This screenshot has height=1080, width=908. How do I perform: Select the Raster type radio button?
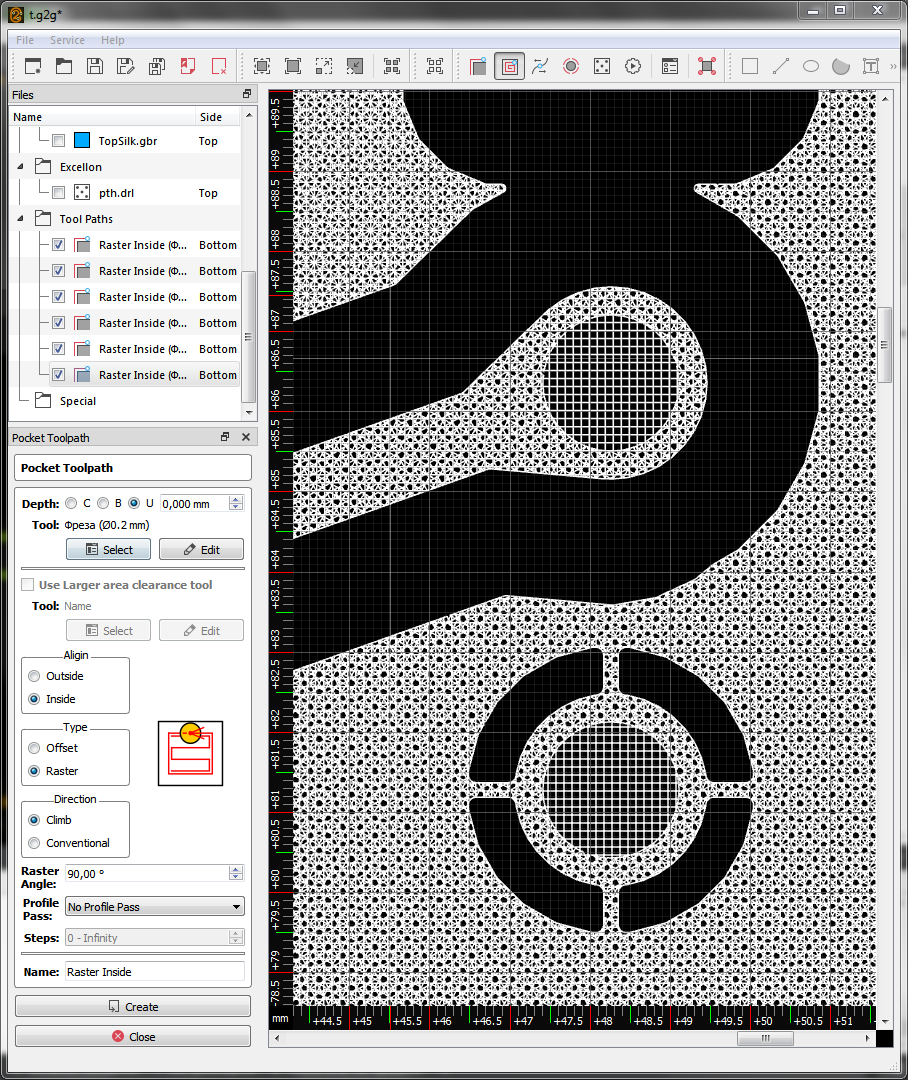pyautogui.click(x=34, y=771)
